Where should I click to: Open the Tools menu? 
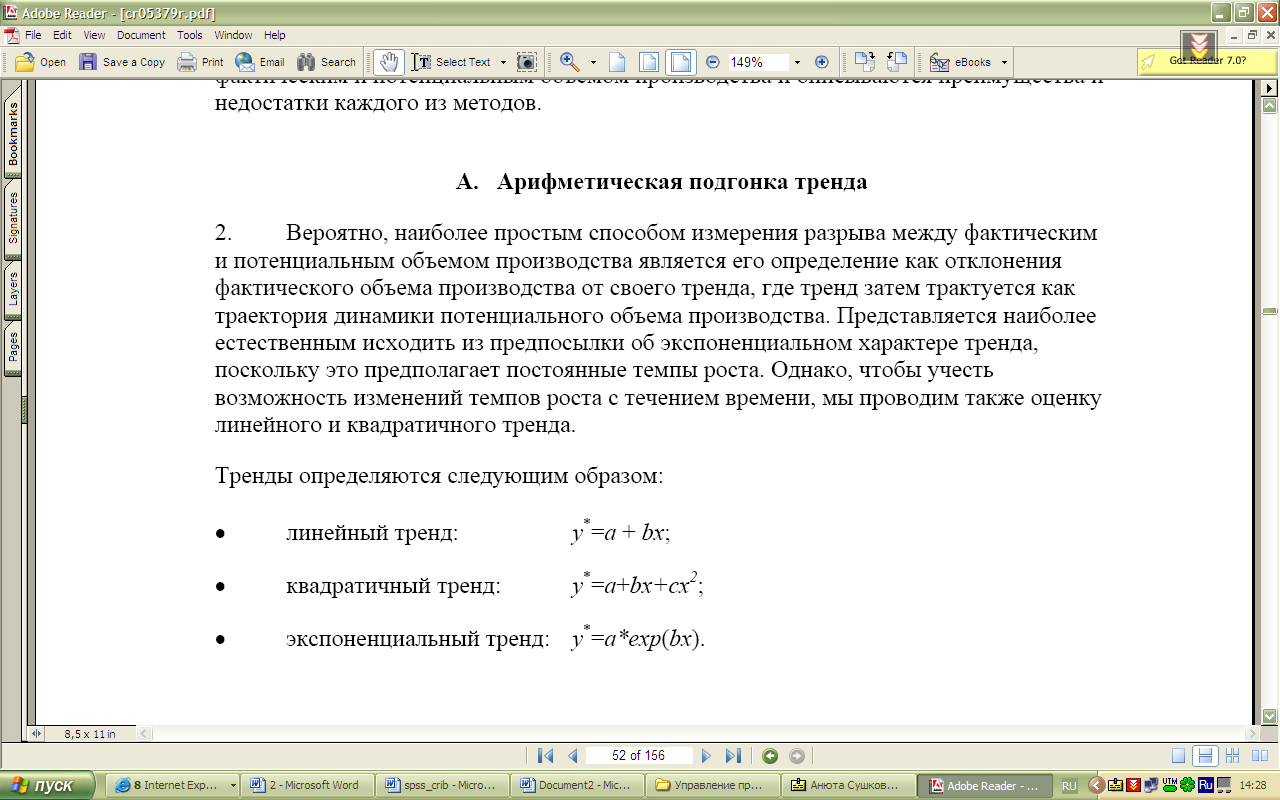(190, 35)
